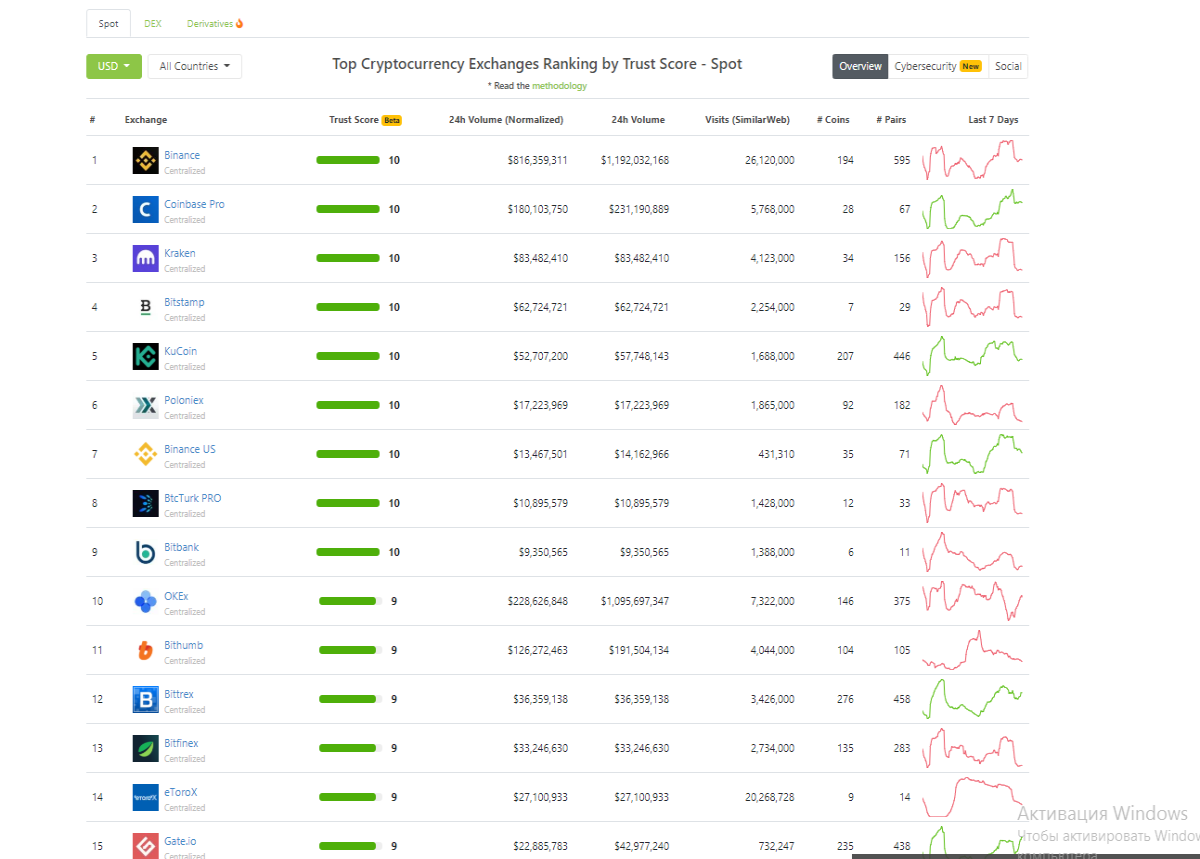1200x859 pixels.
Task: Open the methodology link
Action: (x=559, y=86)
